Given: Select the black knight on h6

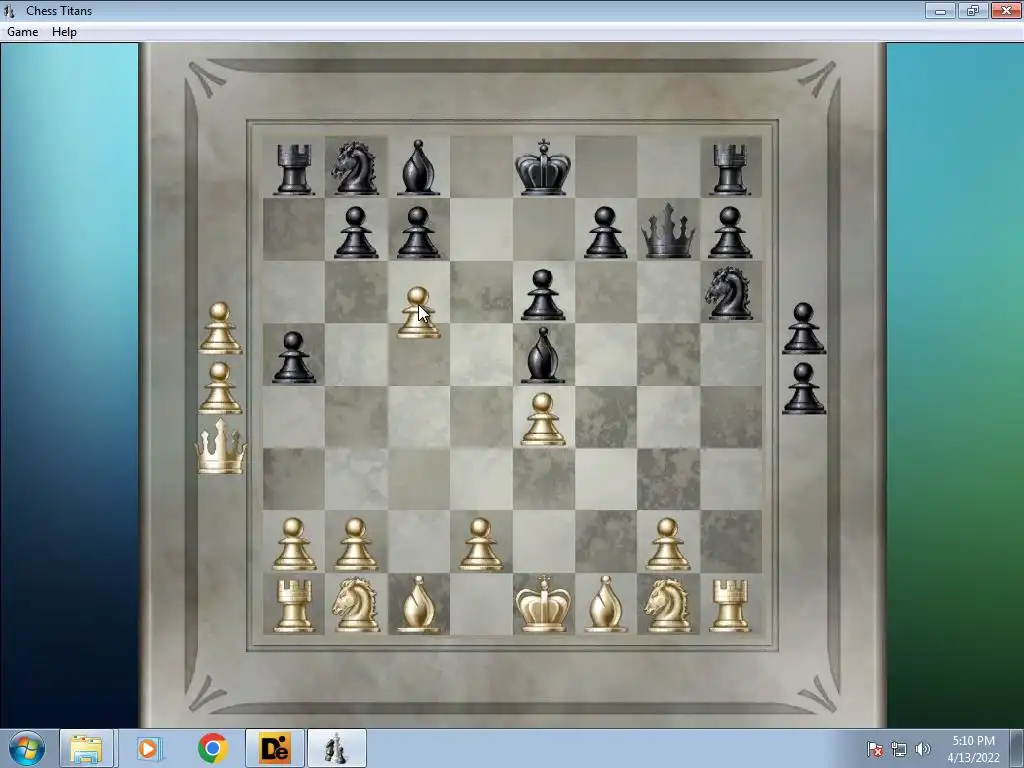Looking at the screenshot, I should (x=729, y=293).
